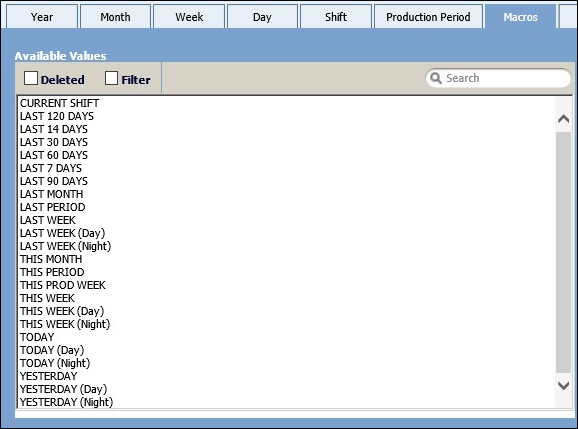The height and width of the screenshot is (429, 578).
Task: Select the Macros tab
Action: tap(520, 17)
